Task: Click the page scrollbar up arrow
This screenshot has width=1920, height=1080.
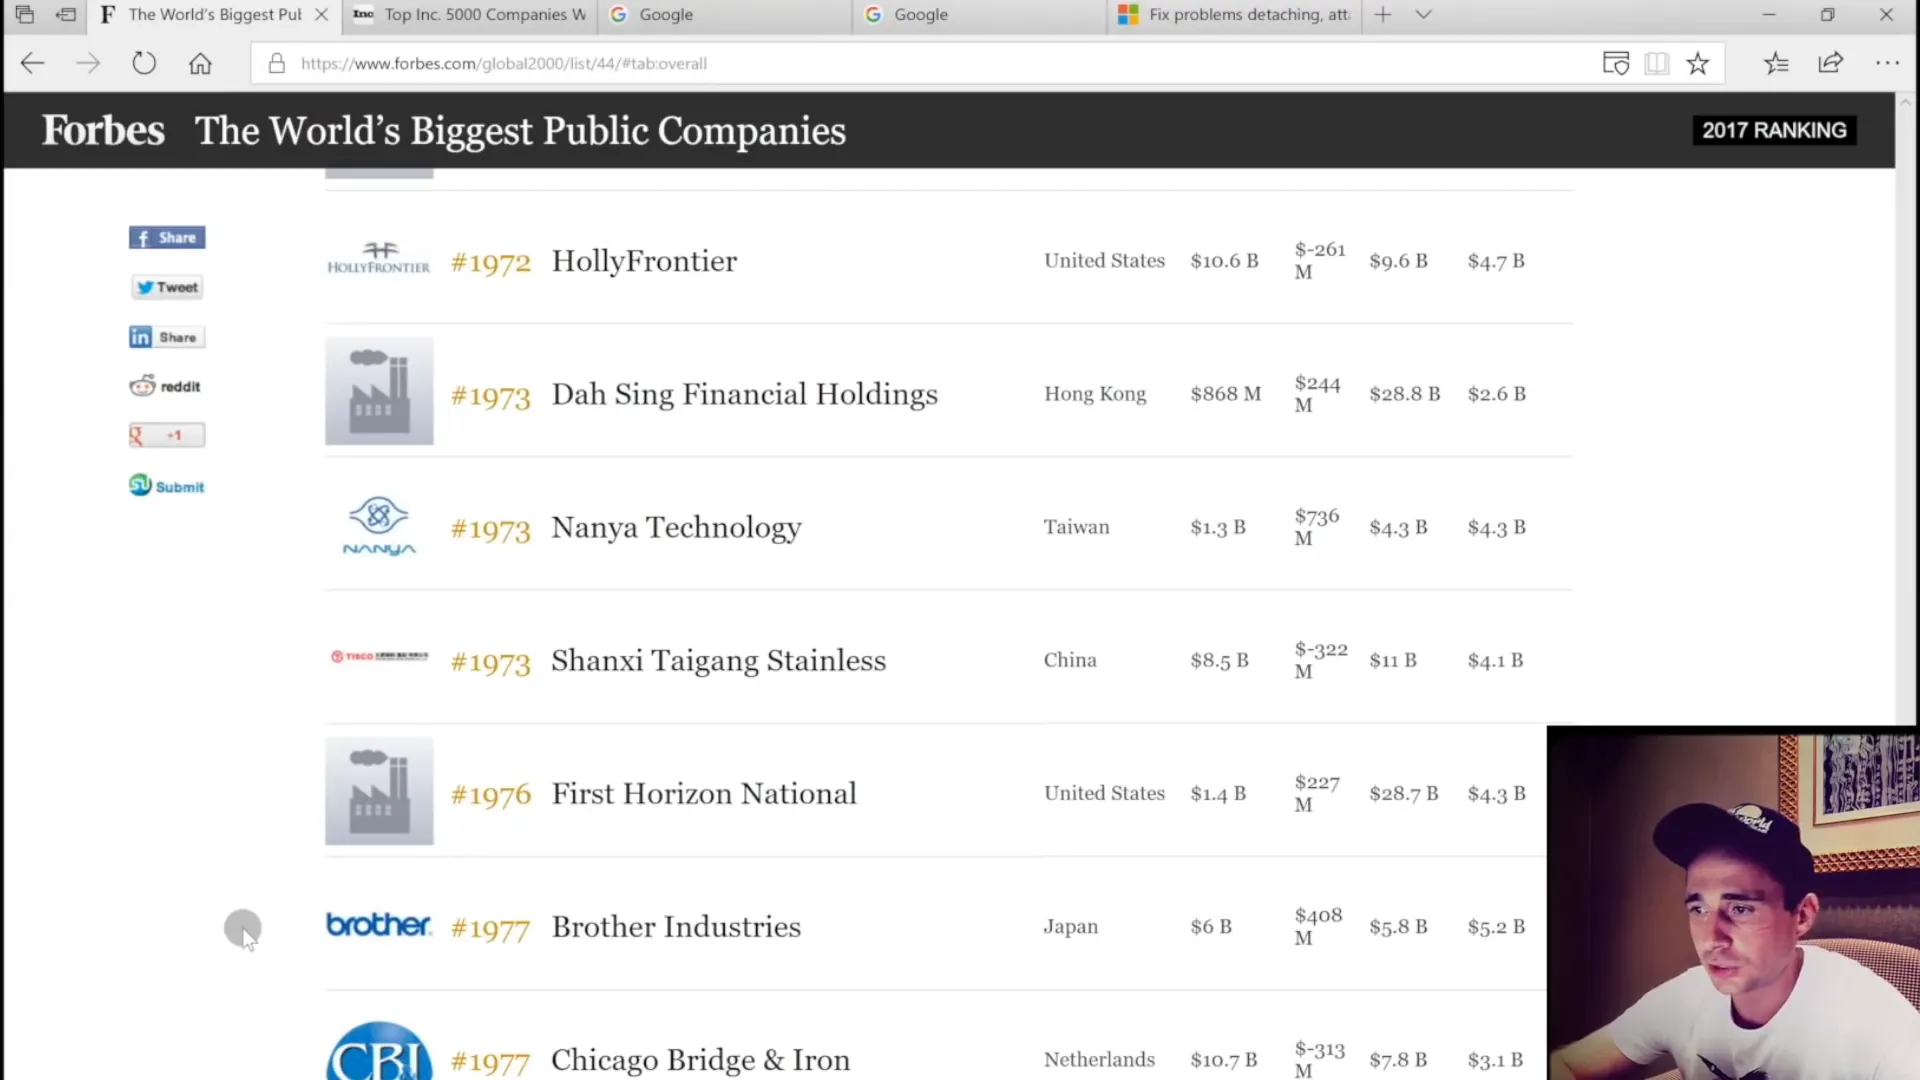Action: pyautogui.click(x=1906, y=102)
